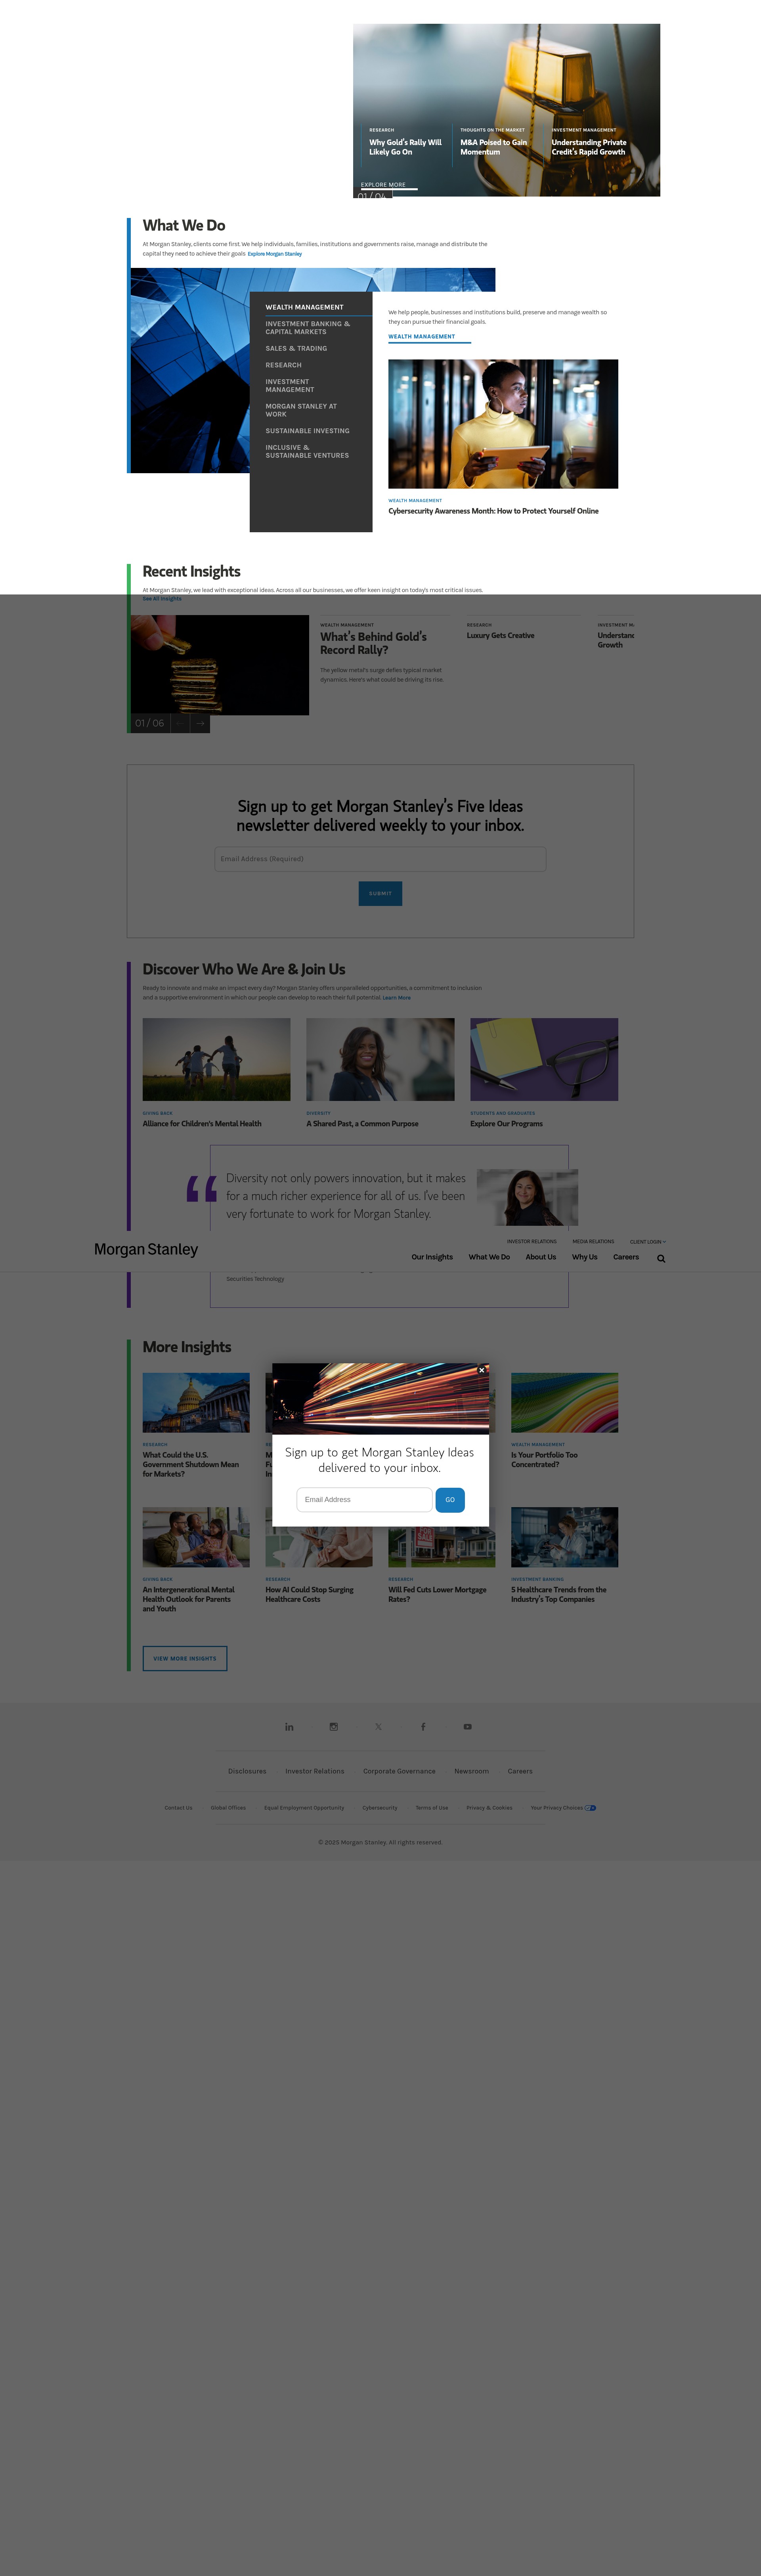This screenshot has height=2576, width=761.
Task: Open A Shared Past, a Common Purpose
Action: [362, 1124]
